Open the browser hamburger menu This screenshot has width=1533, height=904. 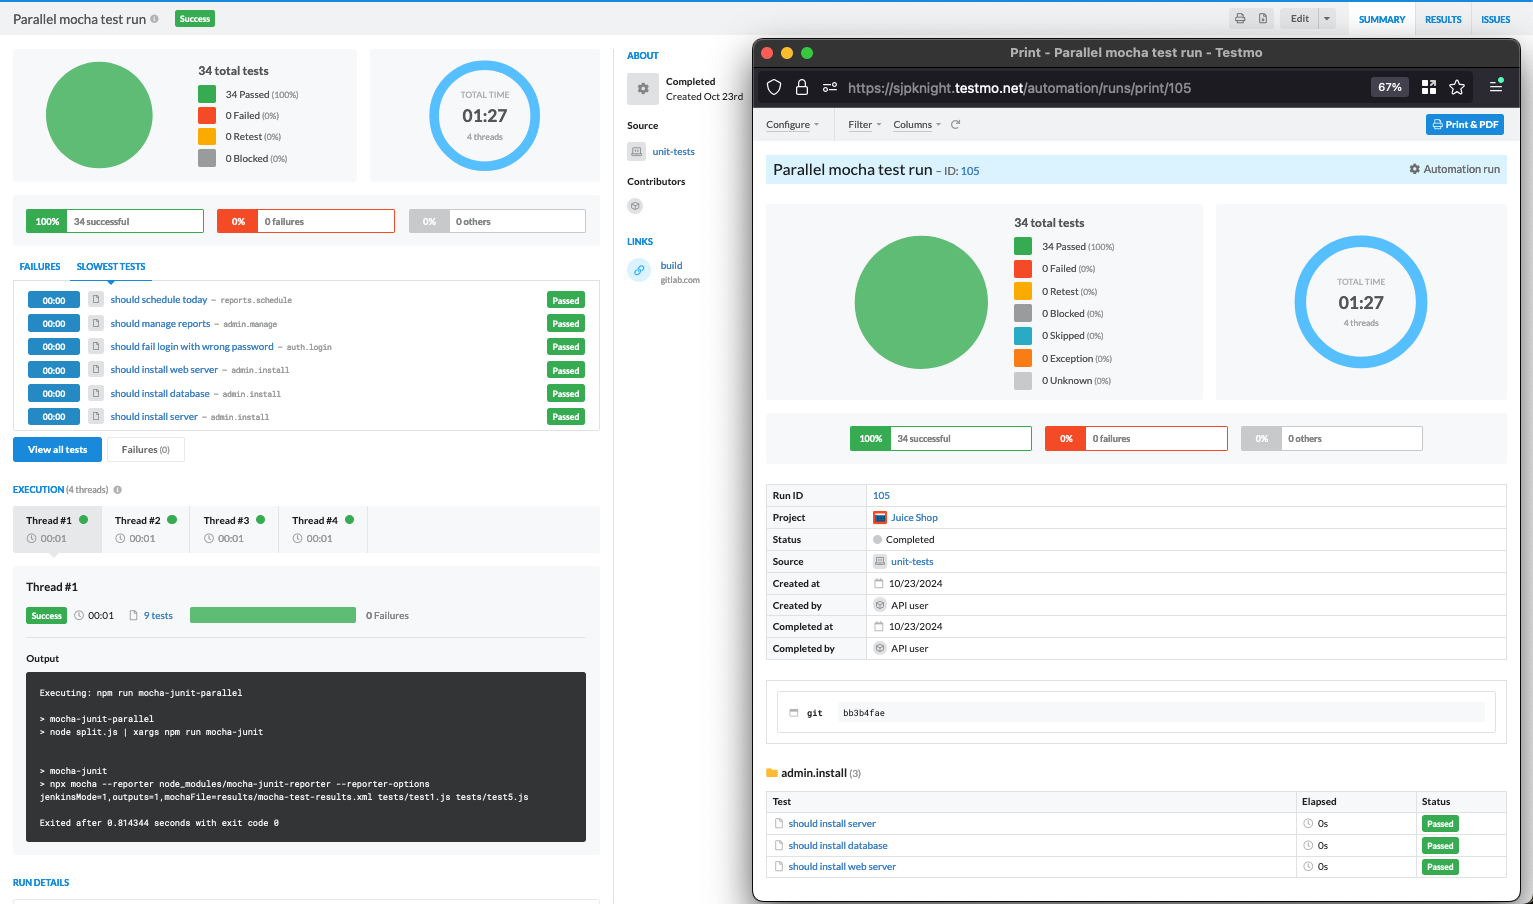point(1496,87)
